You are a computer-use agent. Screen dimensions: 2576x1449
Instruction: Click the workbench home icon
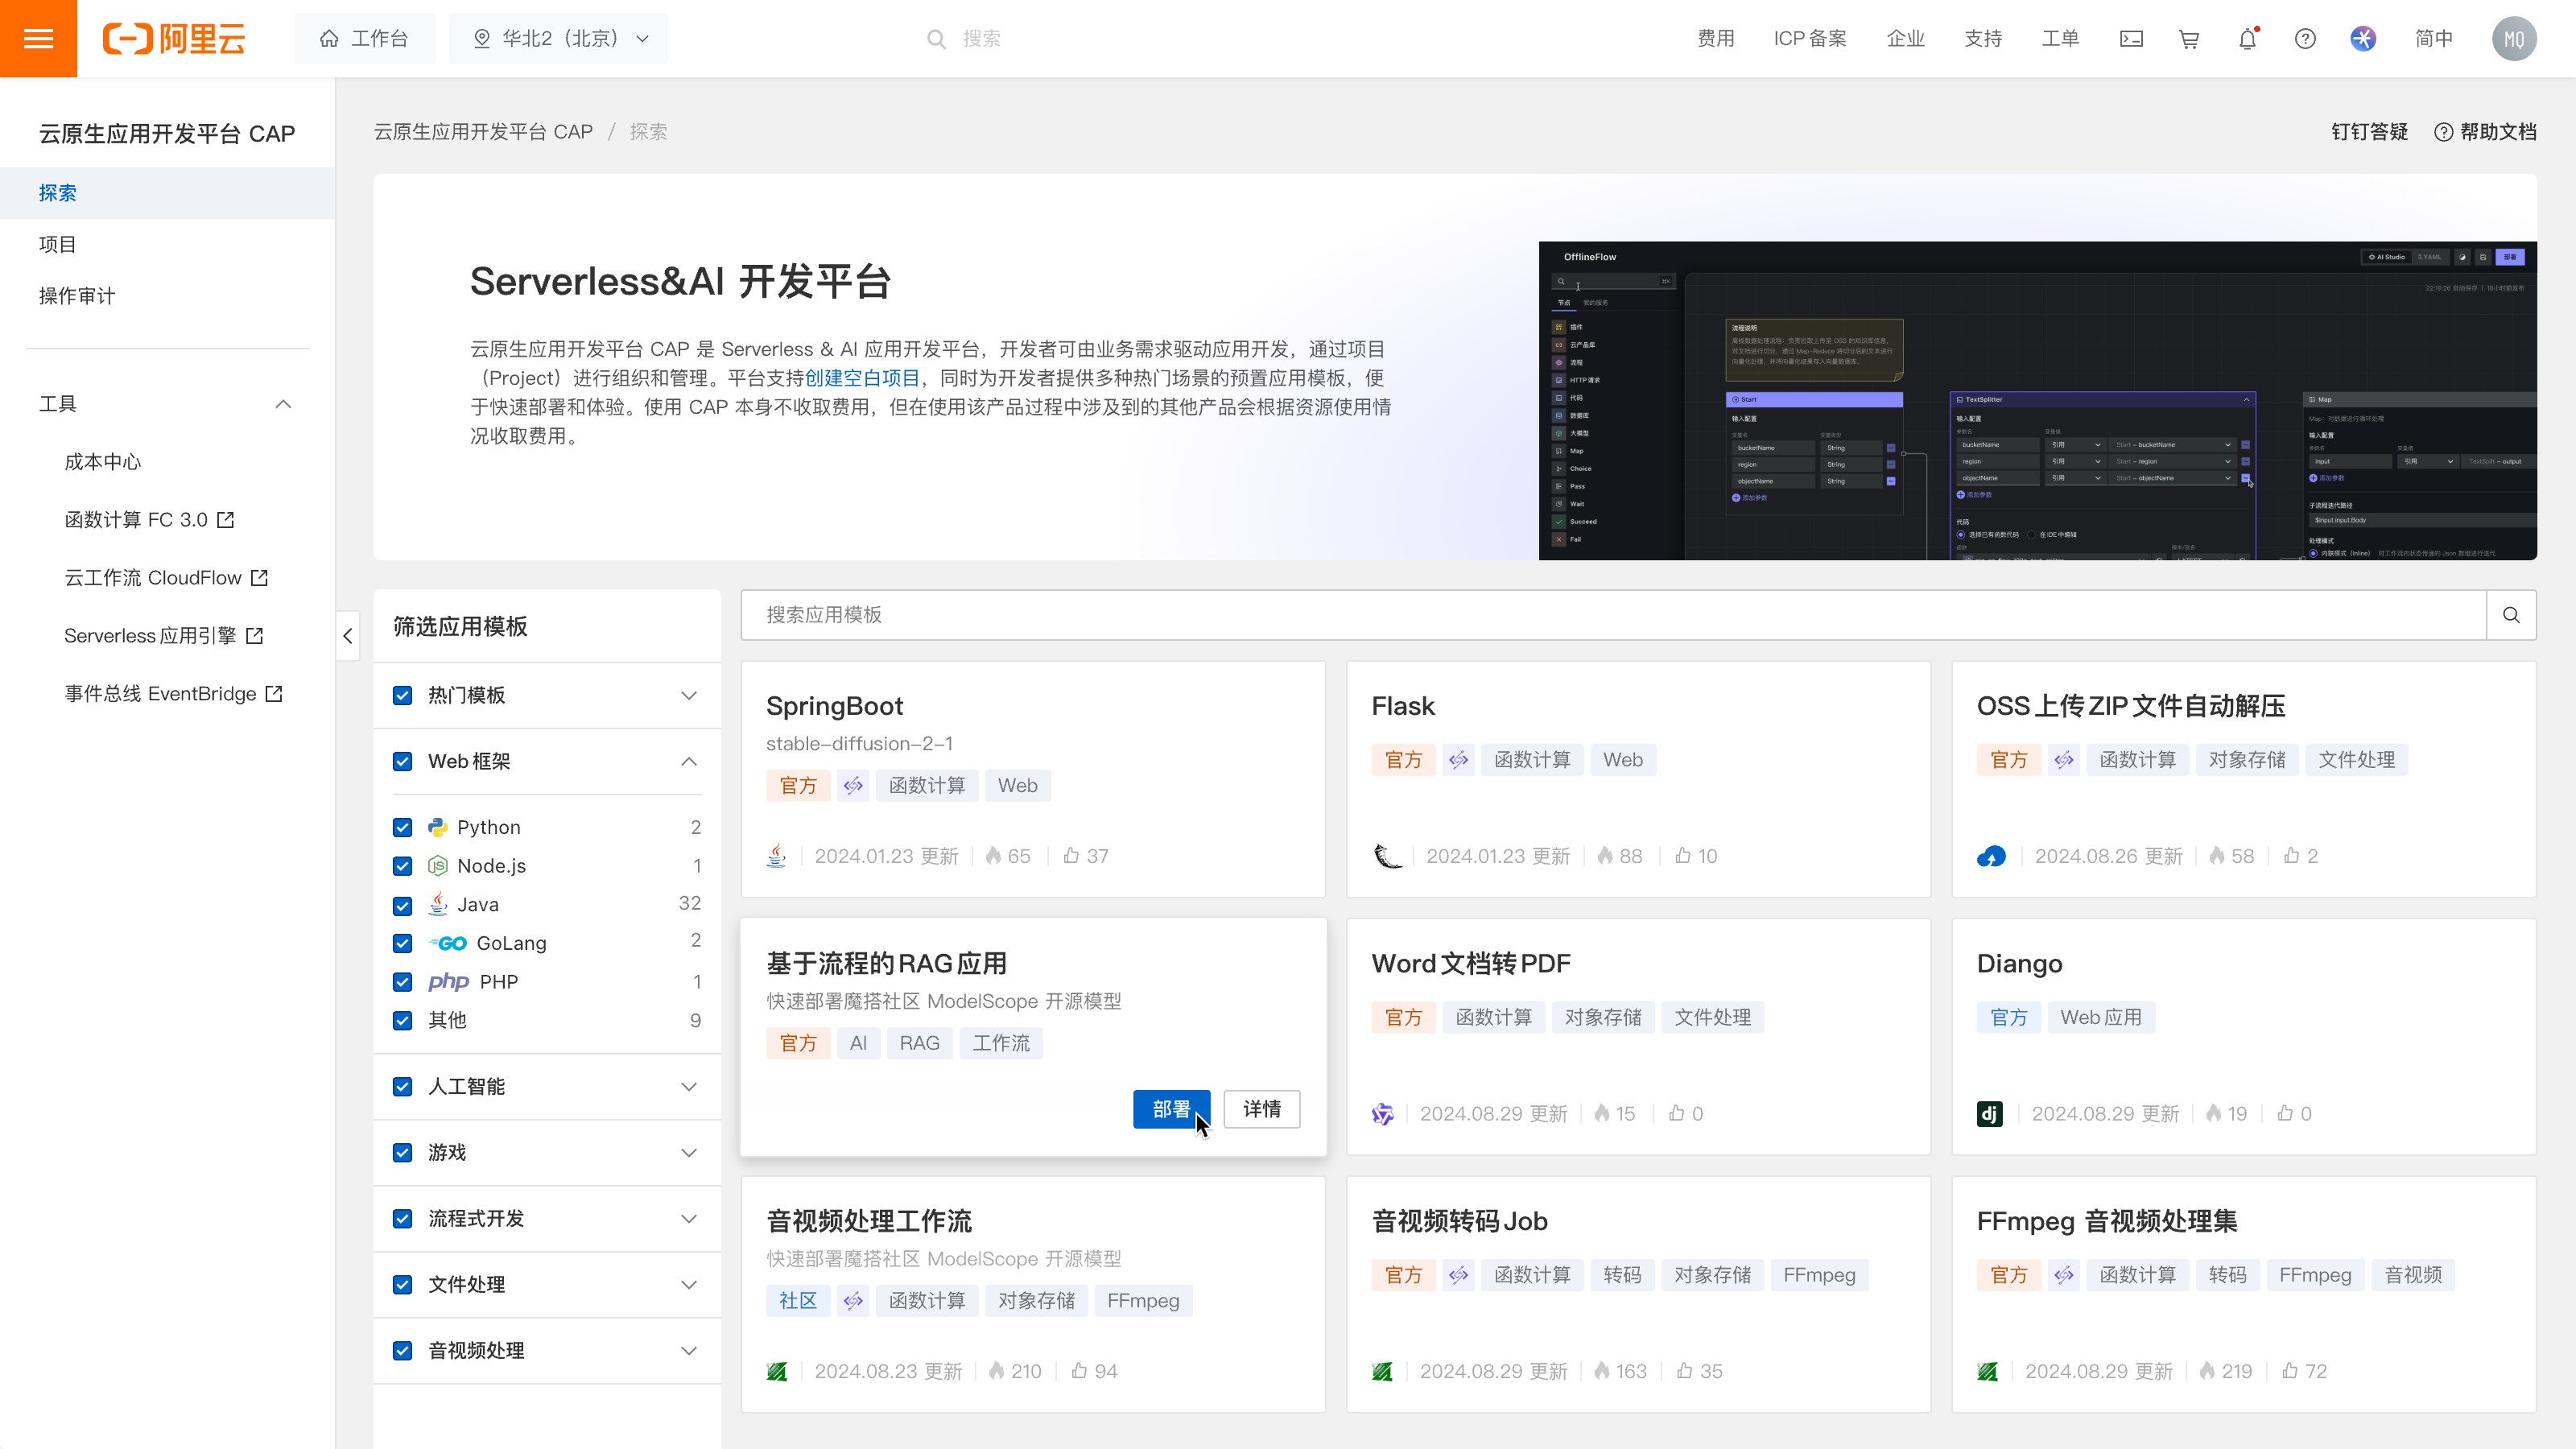pyautogui.click(x=330, y=38)
